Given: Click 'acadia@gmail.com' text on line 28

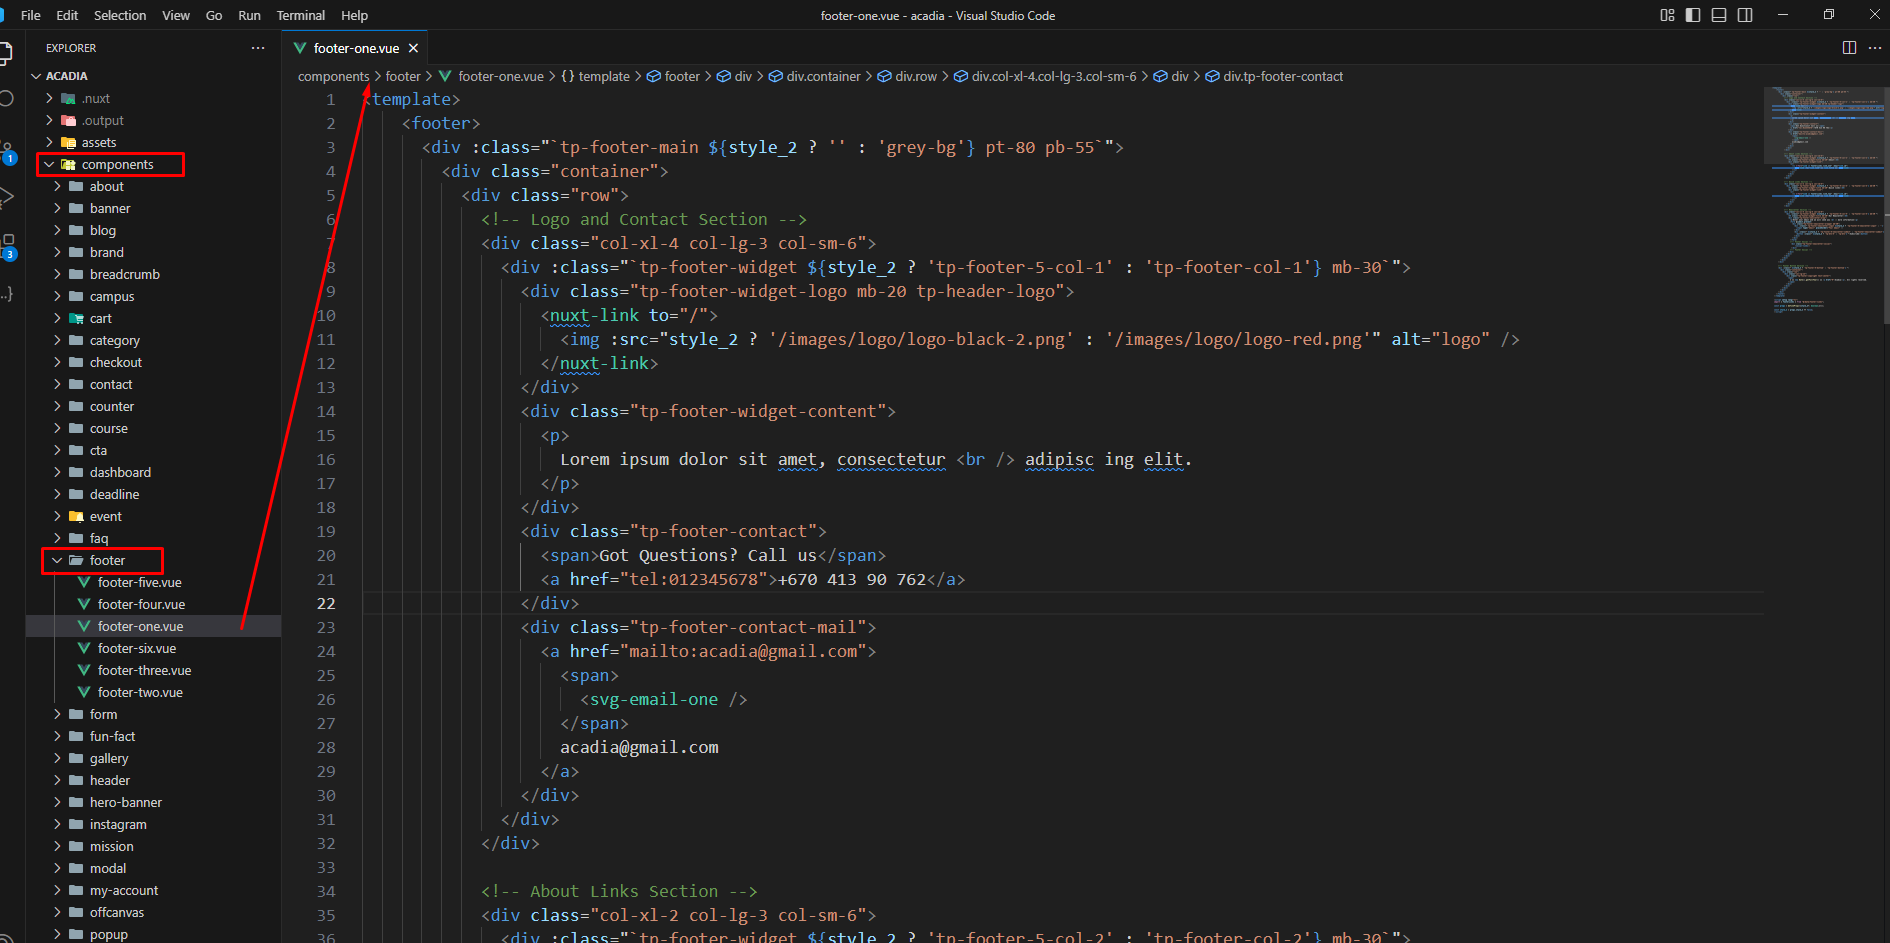Looking at the screenshot, I should click(x=639, y=747).
